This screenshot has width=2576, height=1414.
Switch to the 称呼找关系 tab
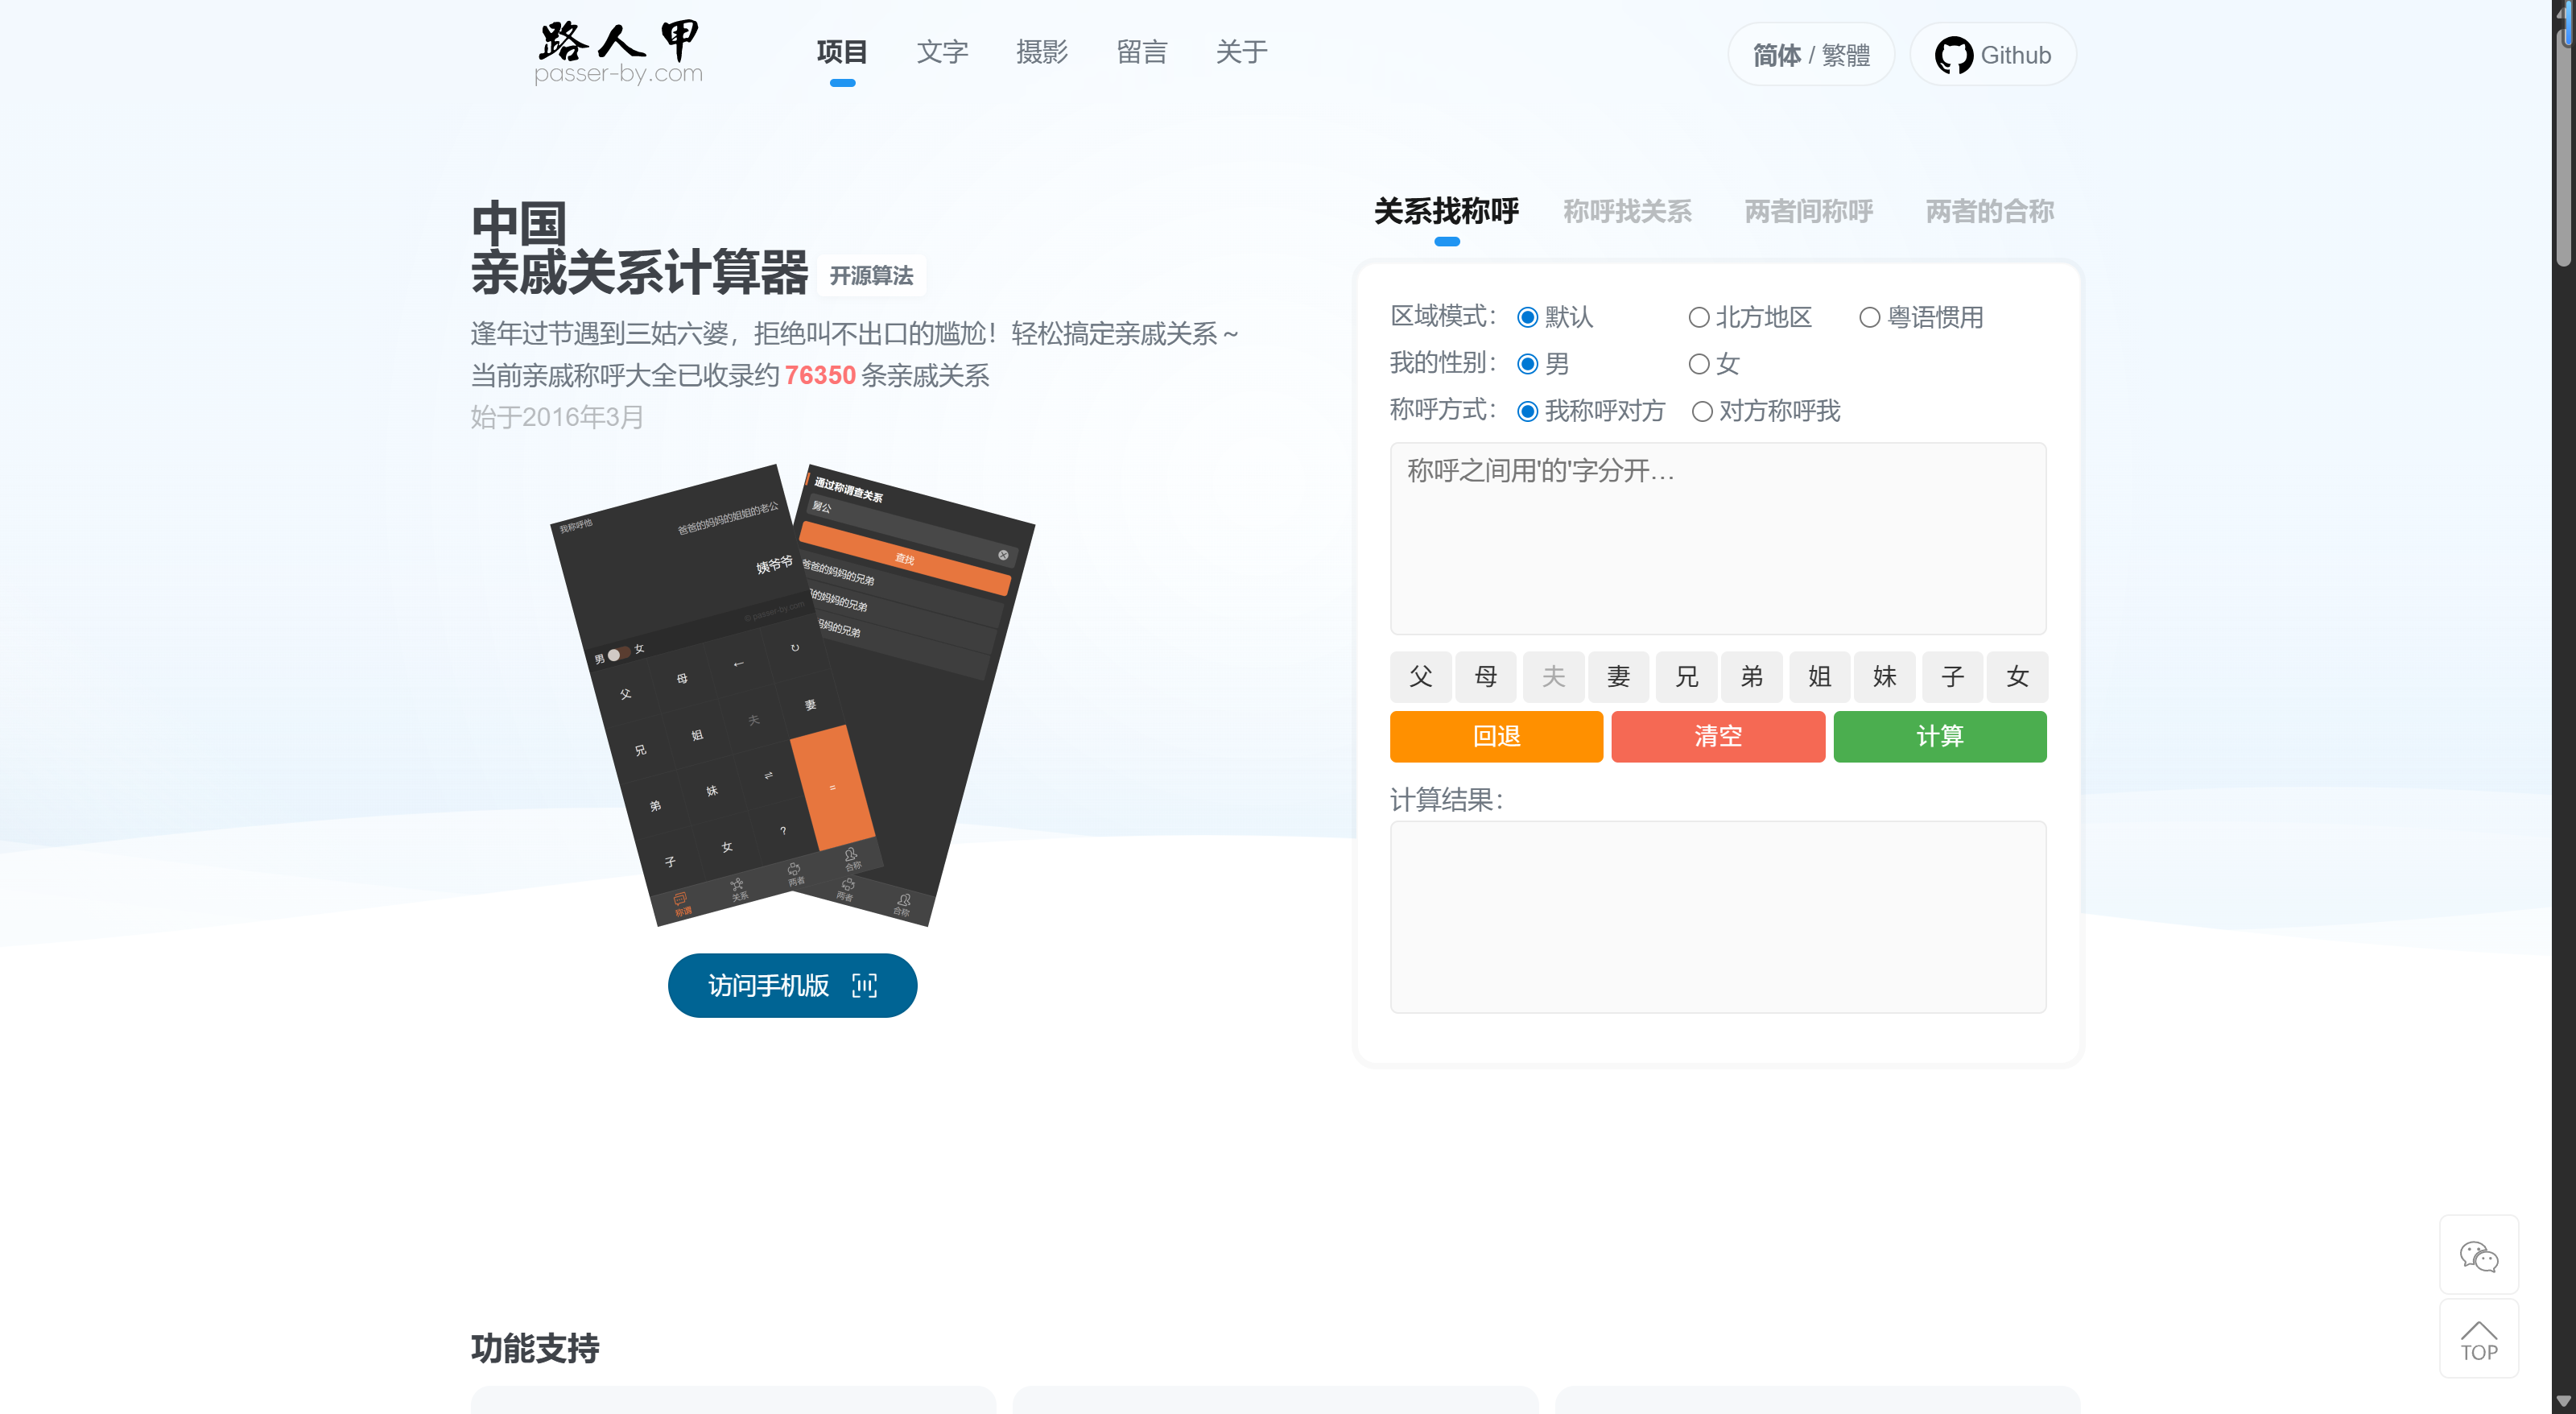(x=1626, y=211)
